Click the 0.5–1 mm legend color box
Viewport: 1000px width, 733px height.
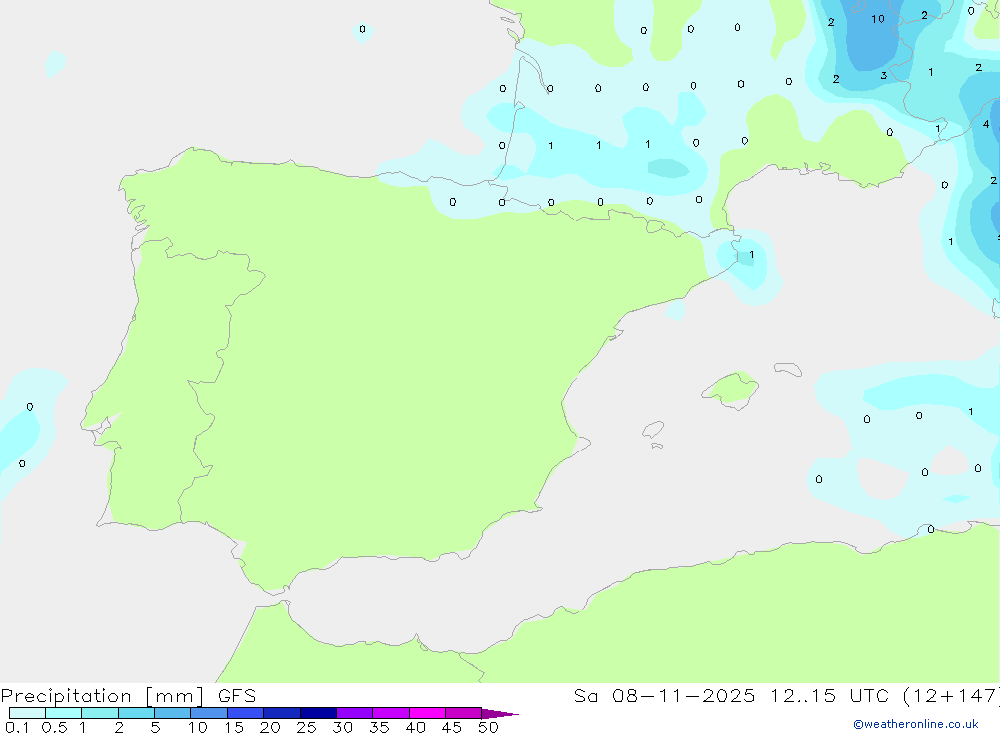64,713
